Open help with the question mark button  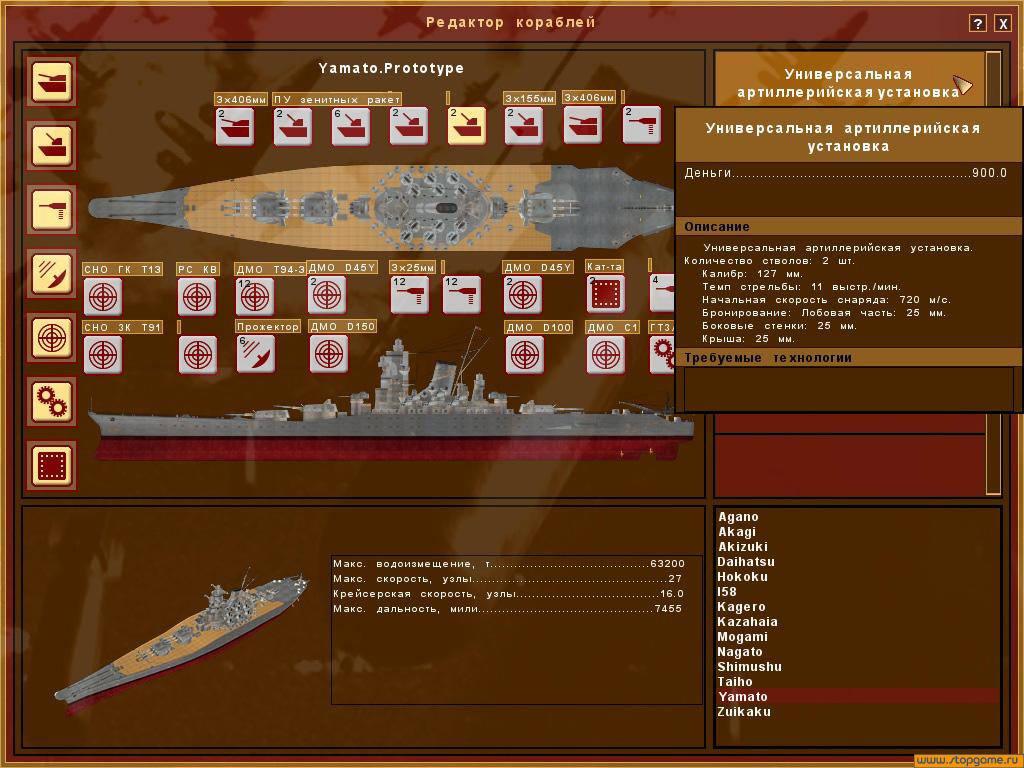[x=977, y=23]
